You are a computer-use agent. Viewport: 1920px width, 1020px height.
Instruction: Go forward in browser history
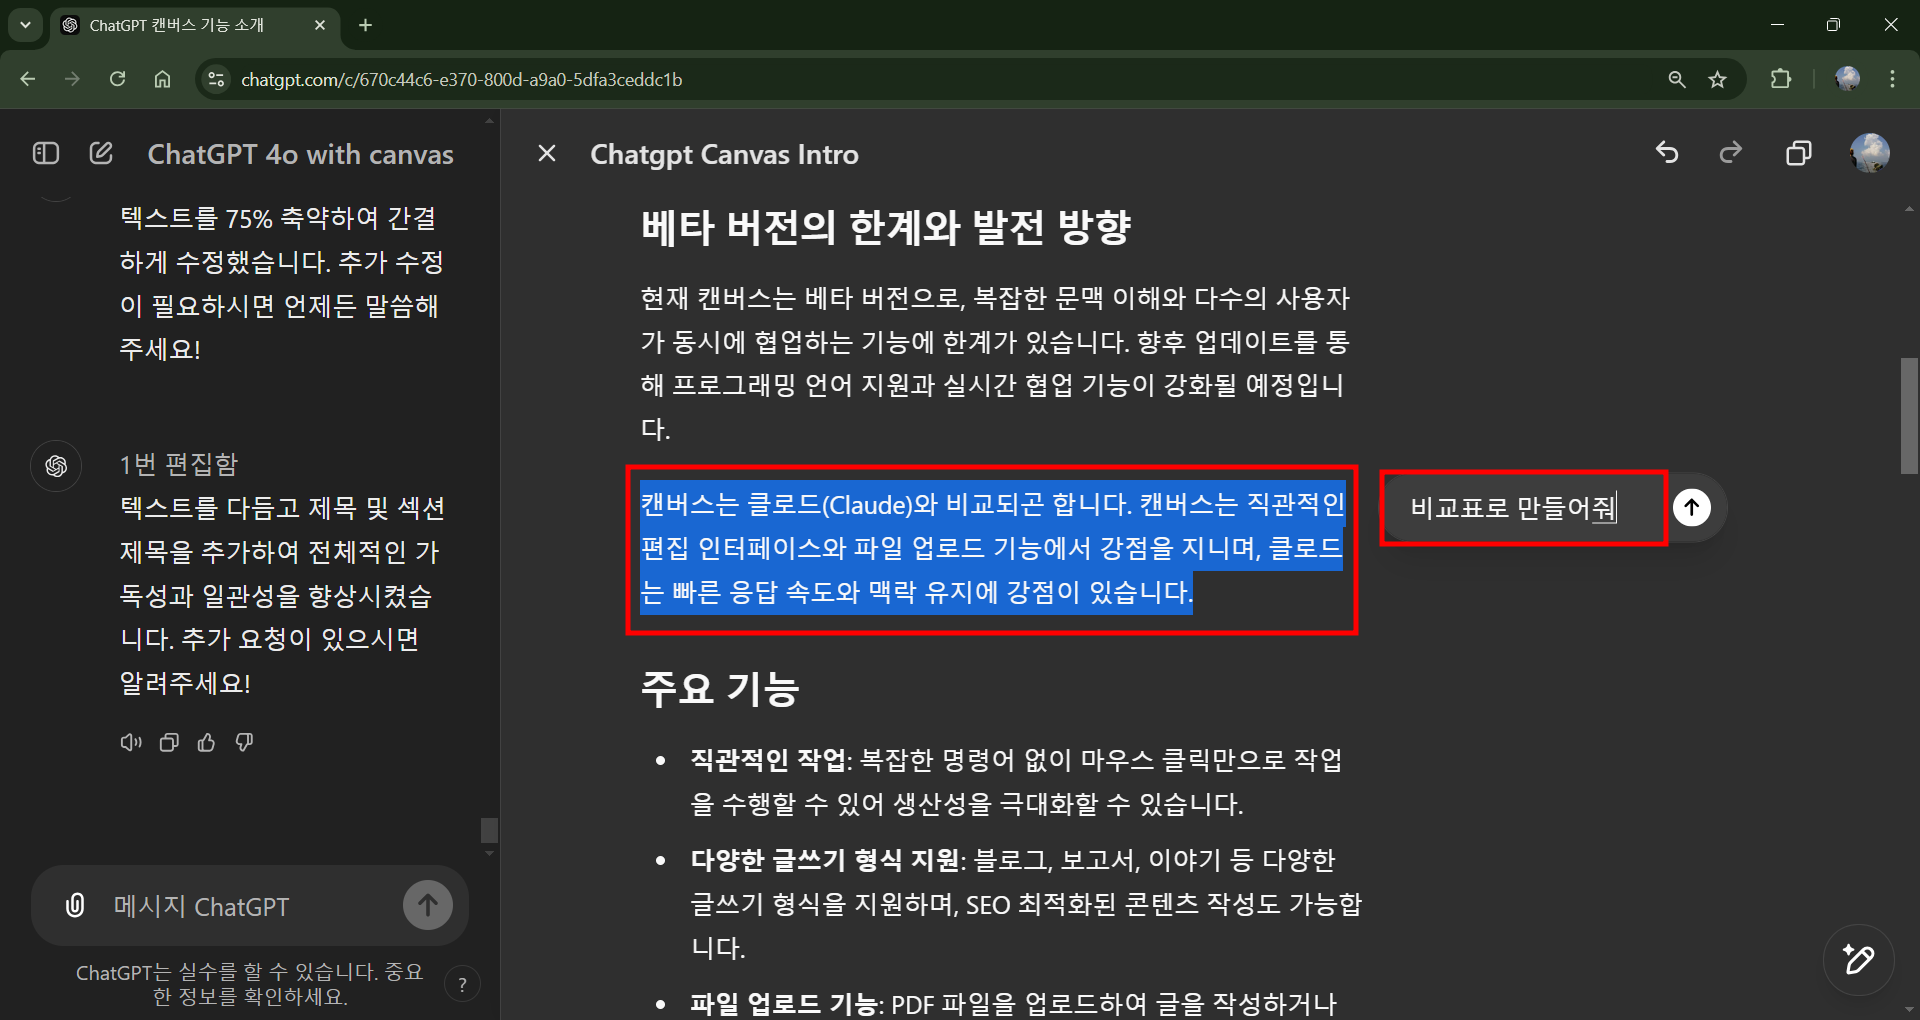point(72,79)
